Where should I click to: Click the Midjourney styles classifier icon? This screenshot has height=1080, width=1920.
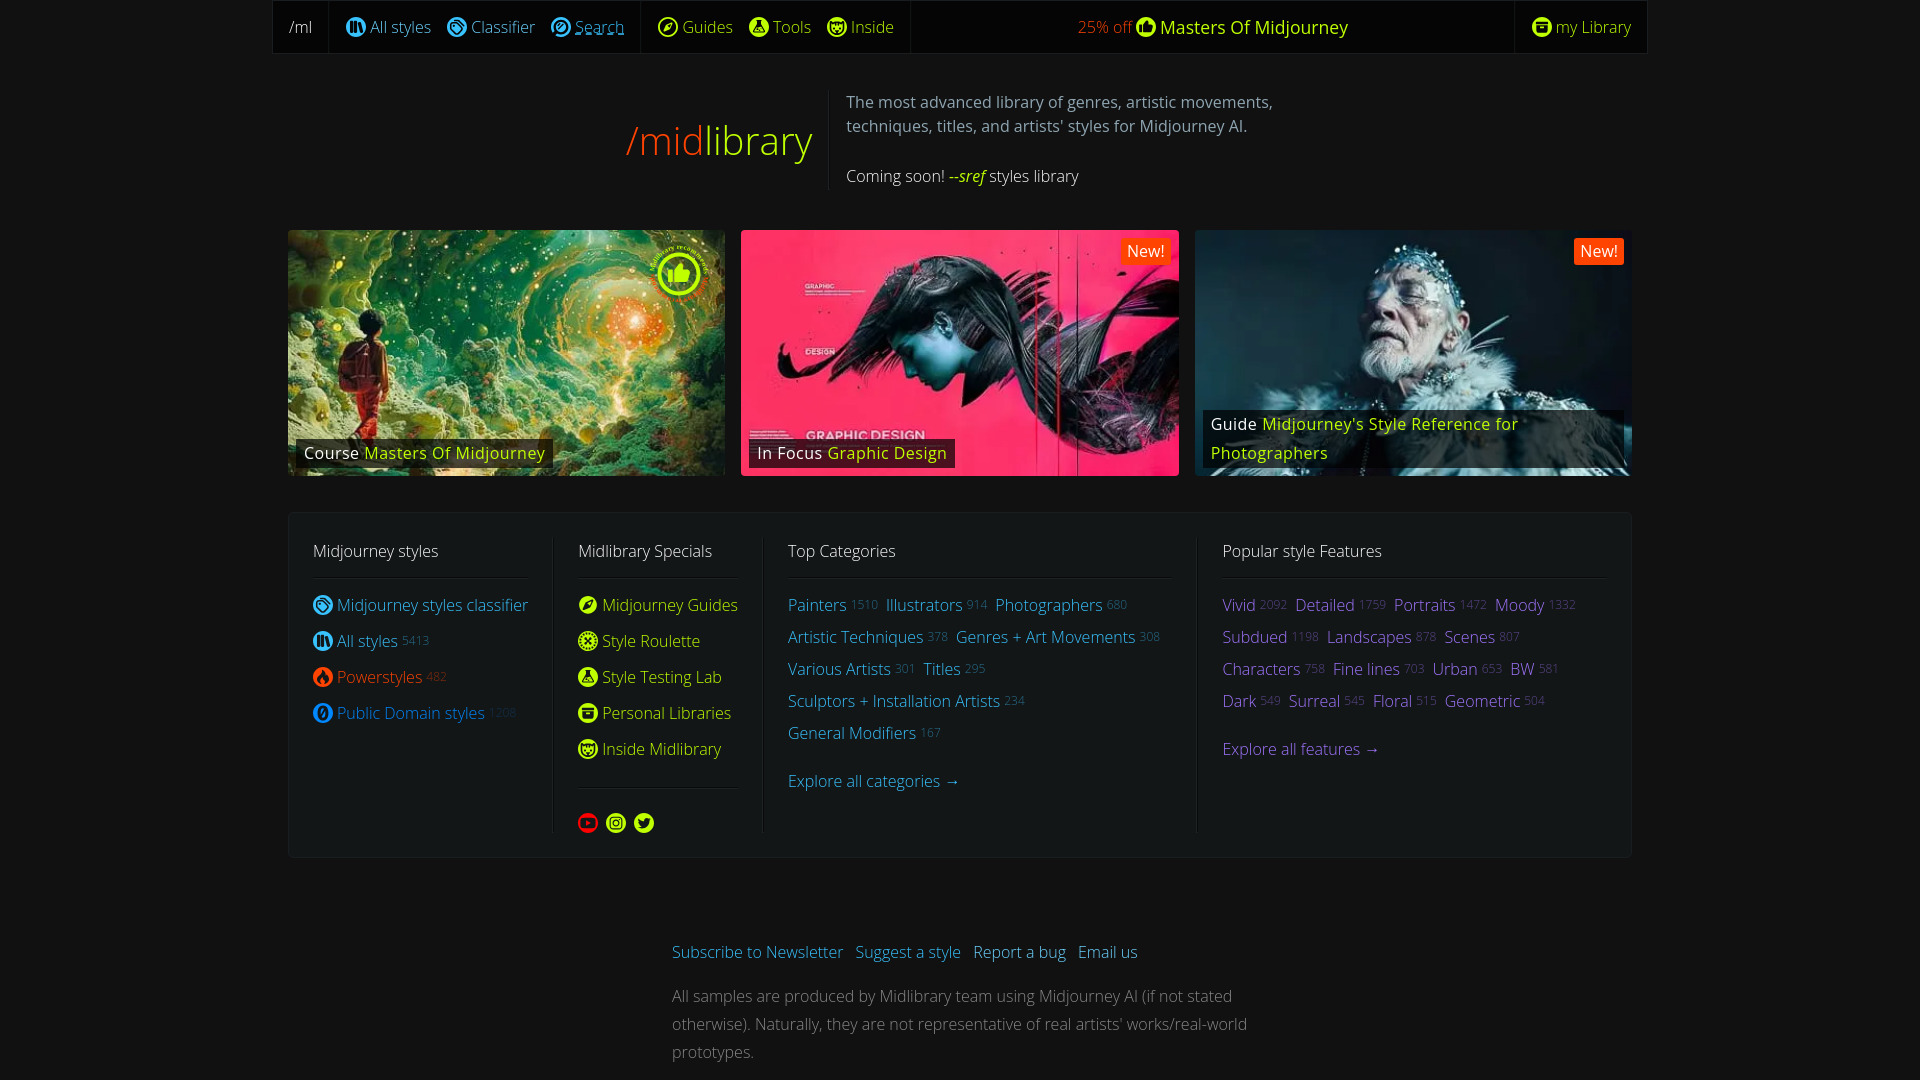coord(322,605)
